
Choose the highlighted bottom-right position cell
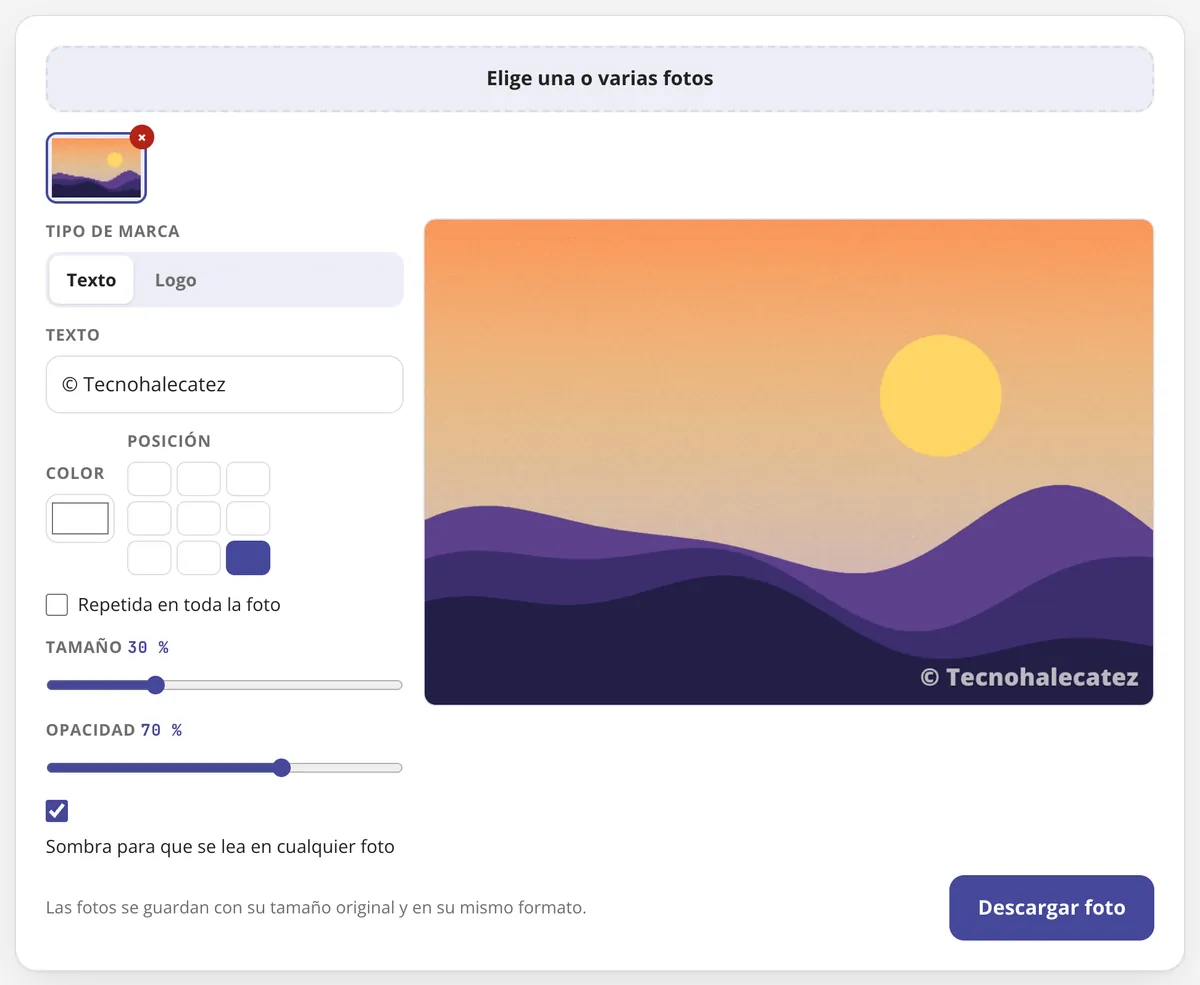248,558
